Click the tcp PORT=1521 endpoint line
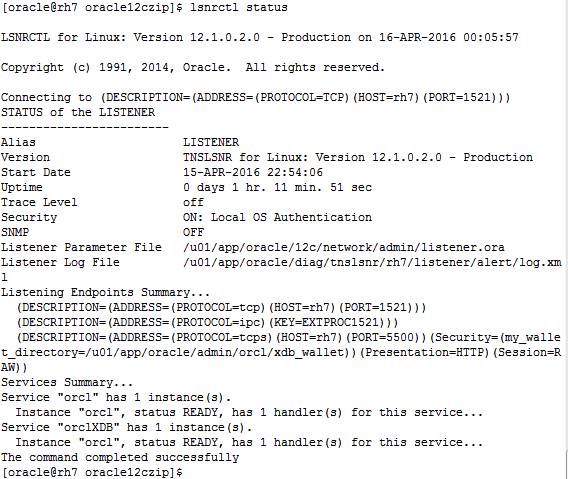Viewport: 568px width, 479px height. pos(221,308)
